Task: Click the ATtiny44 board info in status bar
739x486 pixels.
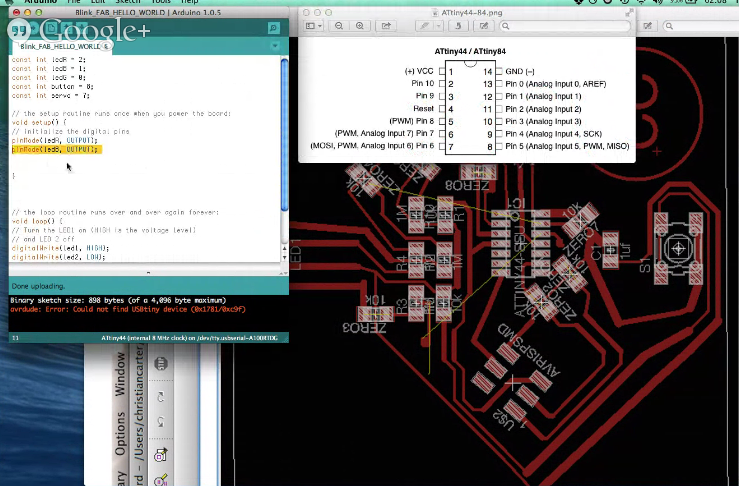Action: pyautogui.click(x=189, y=338)
